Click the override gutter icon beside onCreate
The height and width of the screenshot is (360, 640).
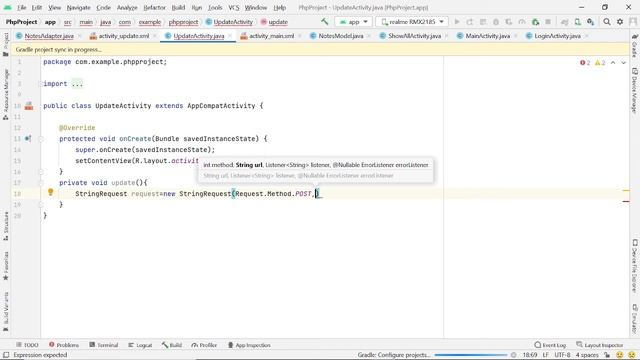28,139
